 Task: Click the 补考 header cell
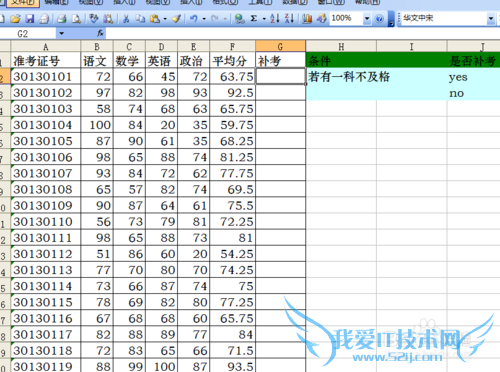tap(281, 60)
